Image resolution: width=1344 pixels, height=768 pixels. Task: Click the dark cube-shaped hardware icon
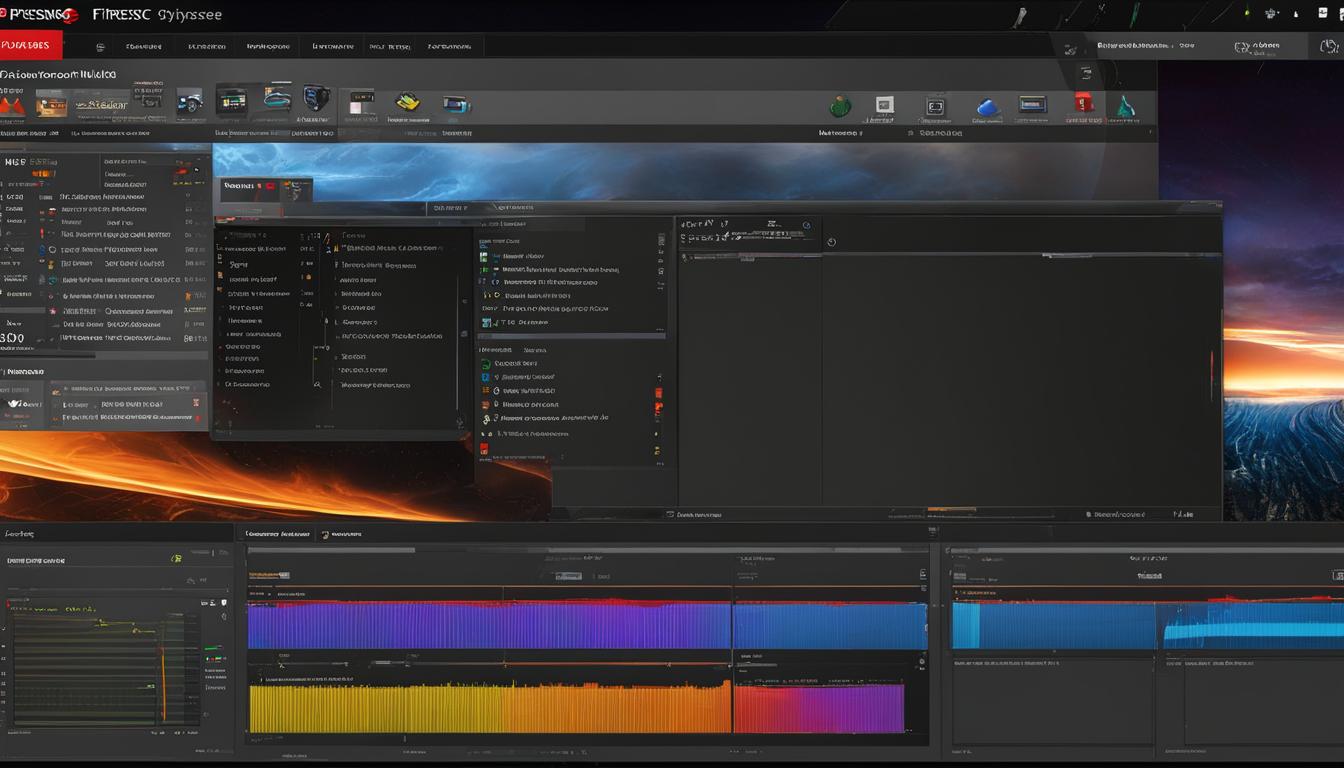coord(316,97)
